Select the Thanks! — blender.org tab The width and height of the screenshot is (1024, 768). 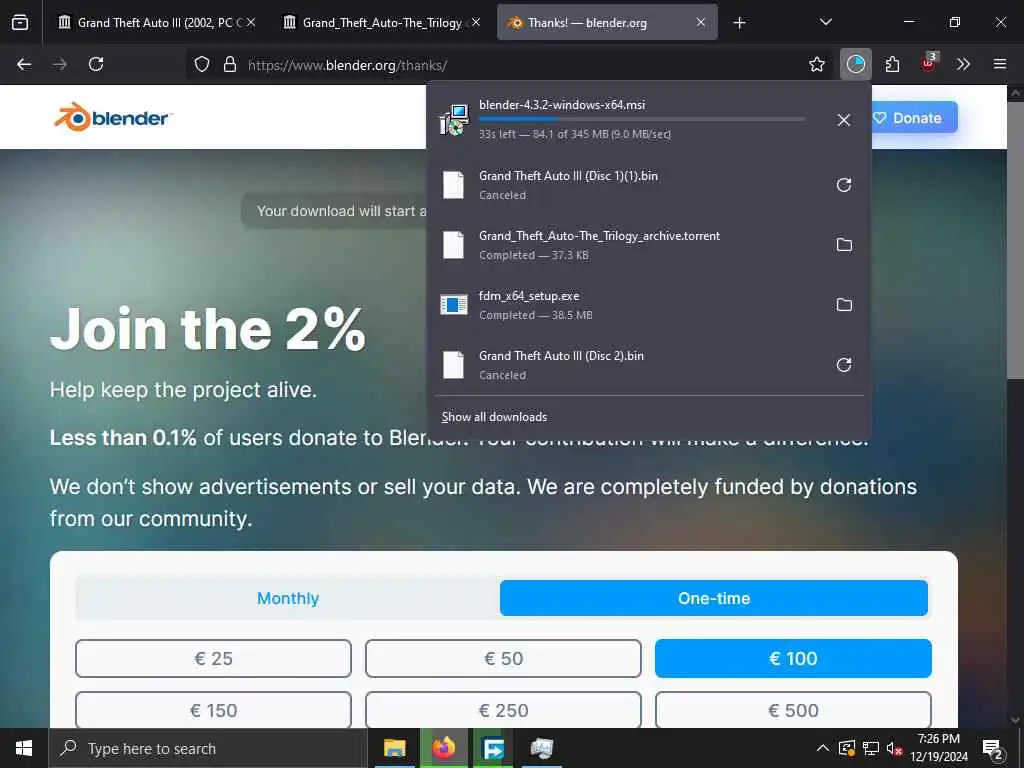point(607,23)
